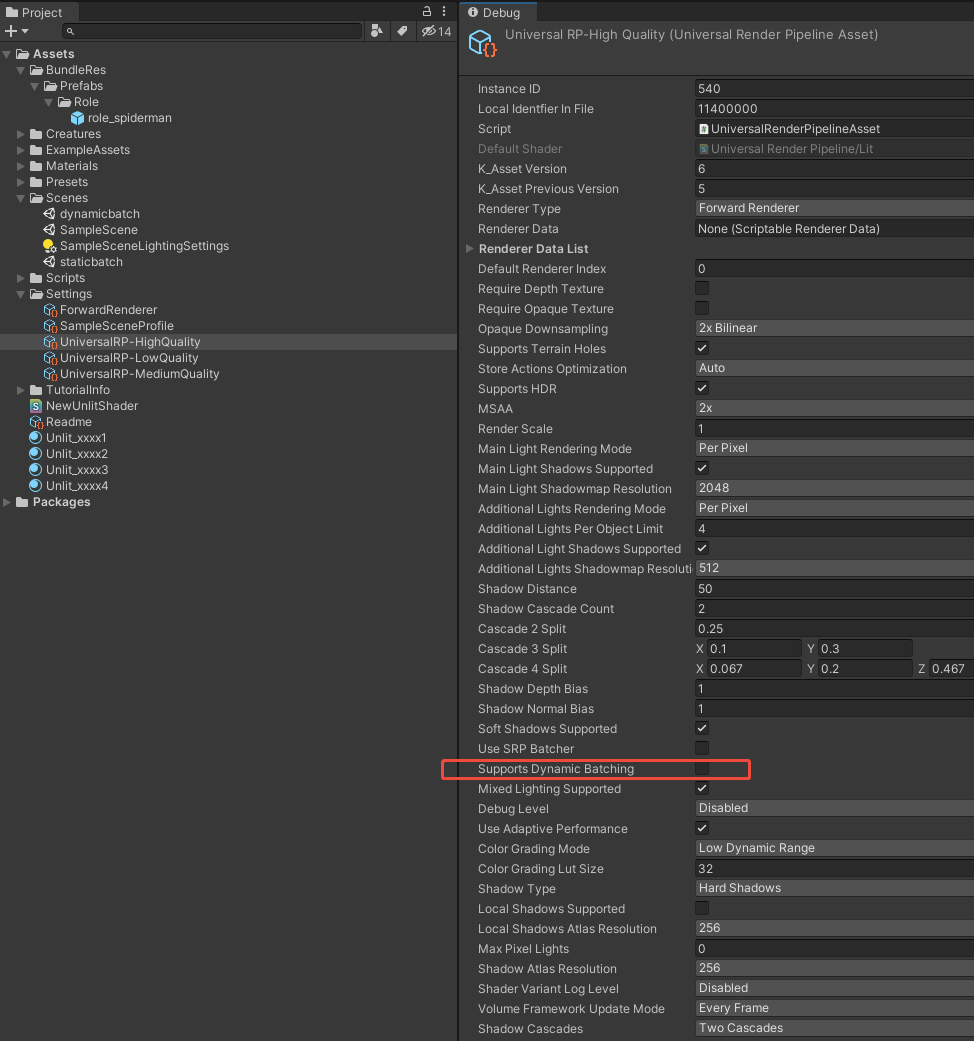Enable Use SRP Batcher checkbox
The height and width of the screenshot is (1041, 974).
point(702,748)
